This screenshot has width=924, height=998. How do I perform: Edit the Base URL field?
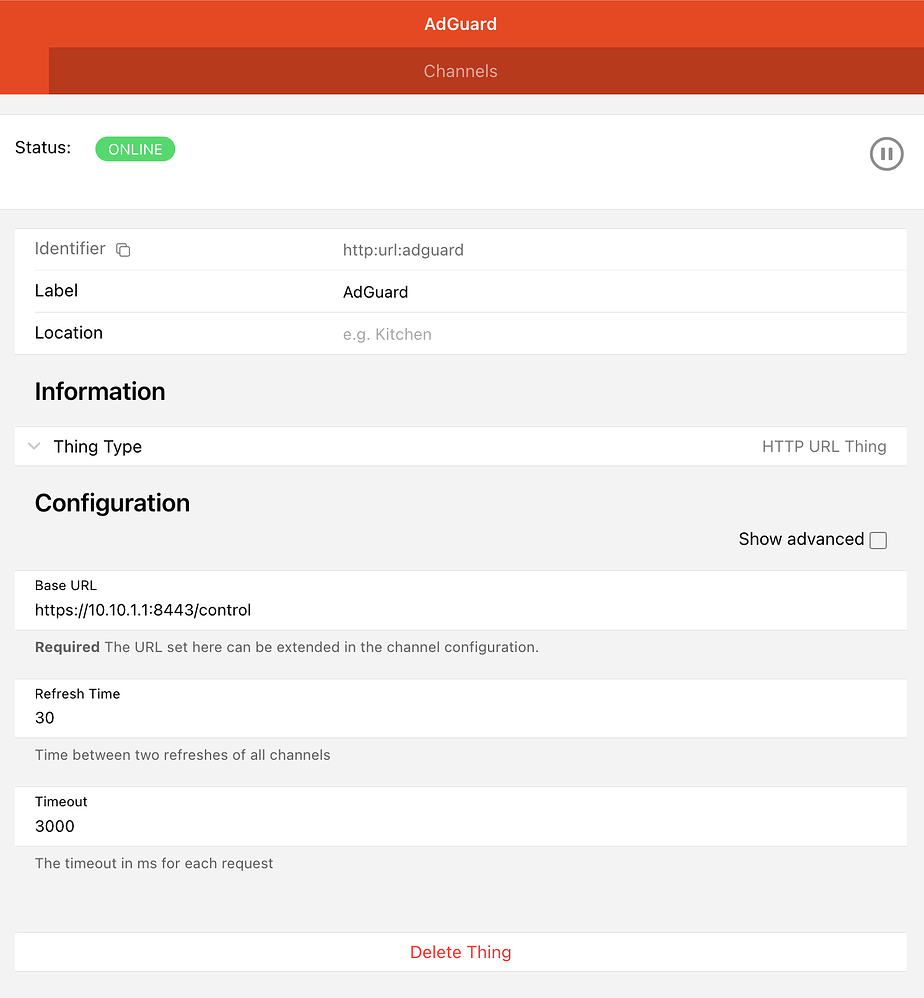[143, 610]
